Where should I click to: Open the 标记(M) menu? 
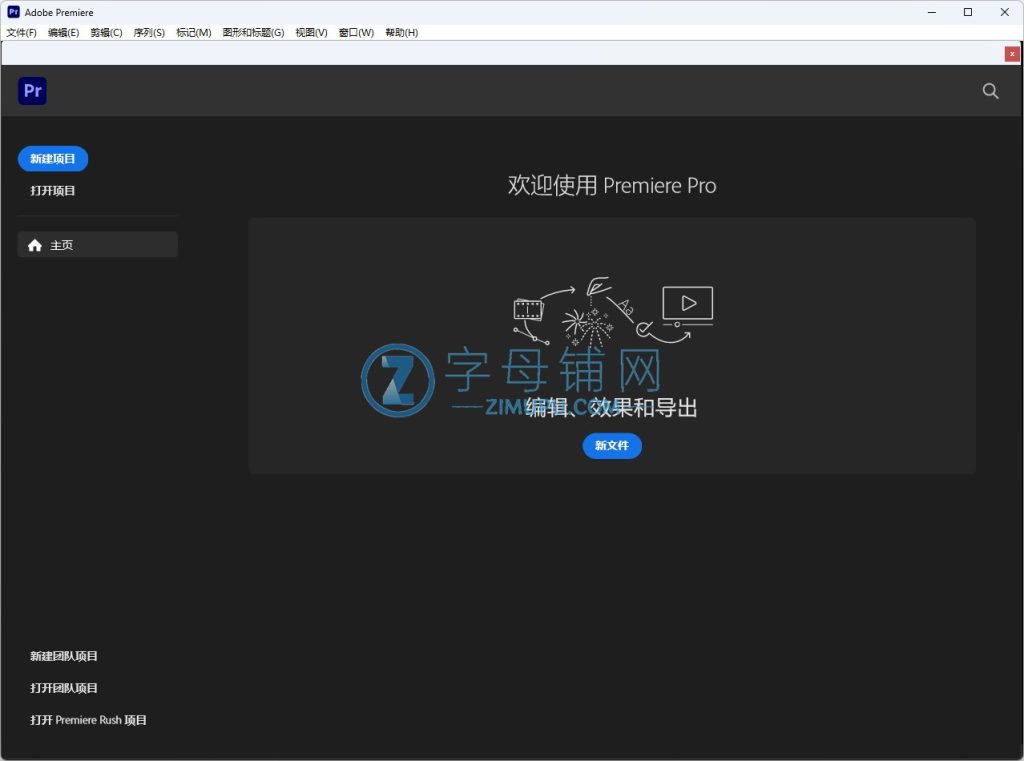[x=194, y=33]
